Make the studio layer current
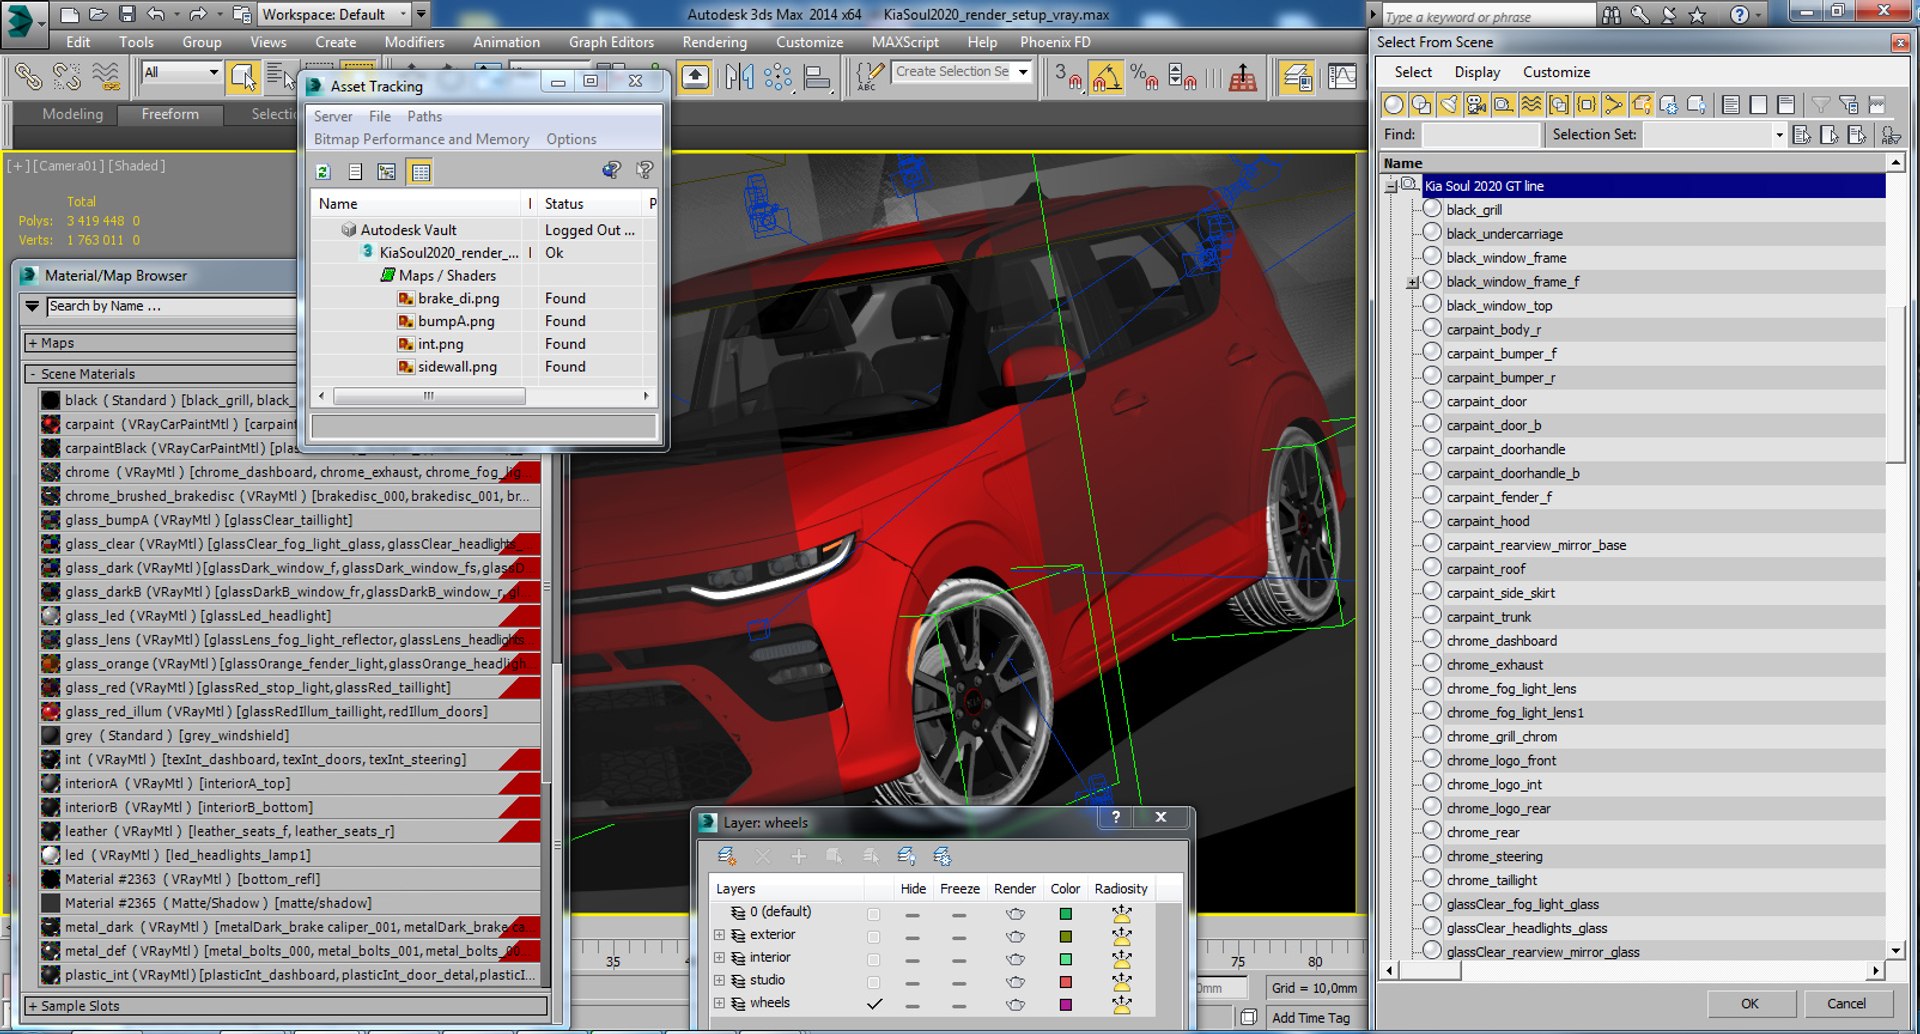Viewport: 1920px width, 1034px height. [874, 982]
